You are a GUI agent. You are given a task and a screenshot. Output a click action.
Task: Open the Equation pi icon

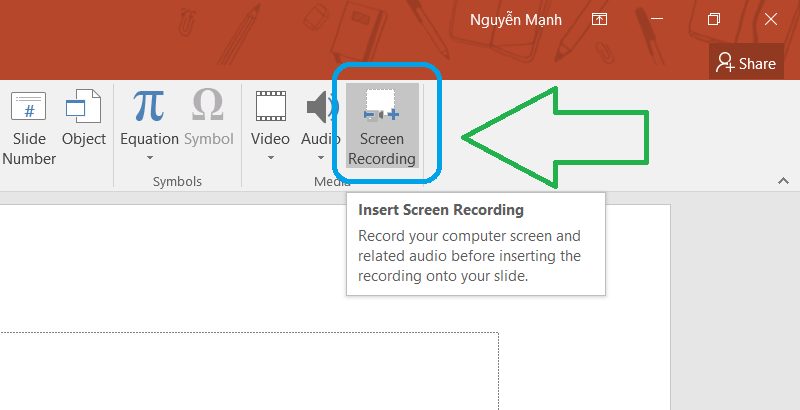tap(149, 106)
